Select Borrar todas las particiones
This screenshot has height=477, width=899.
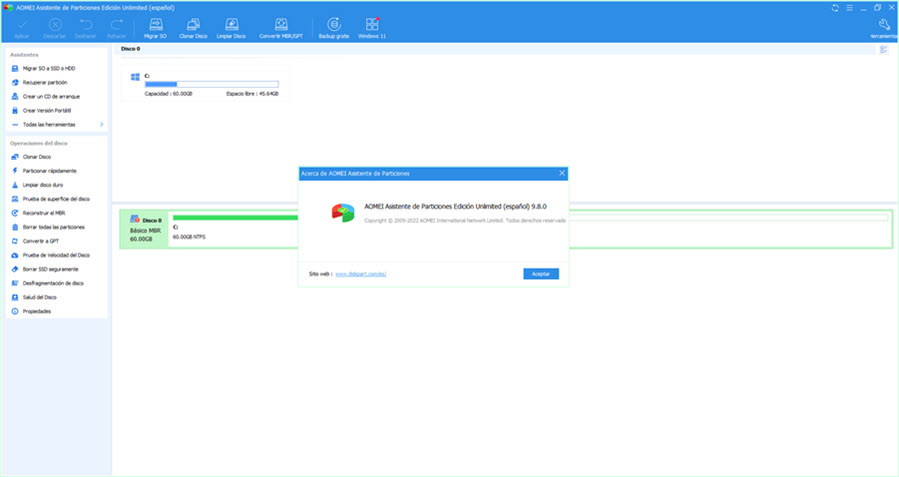point(53,227)
